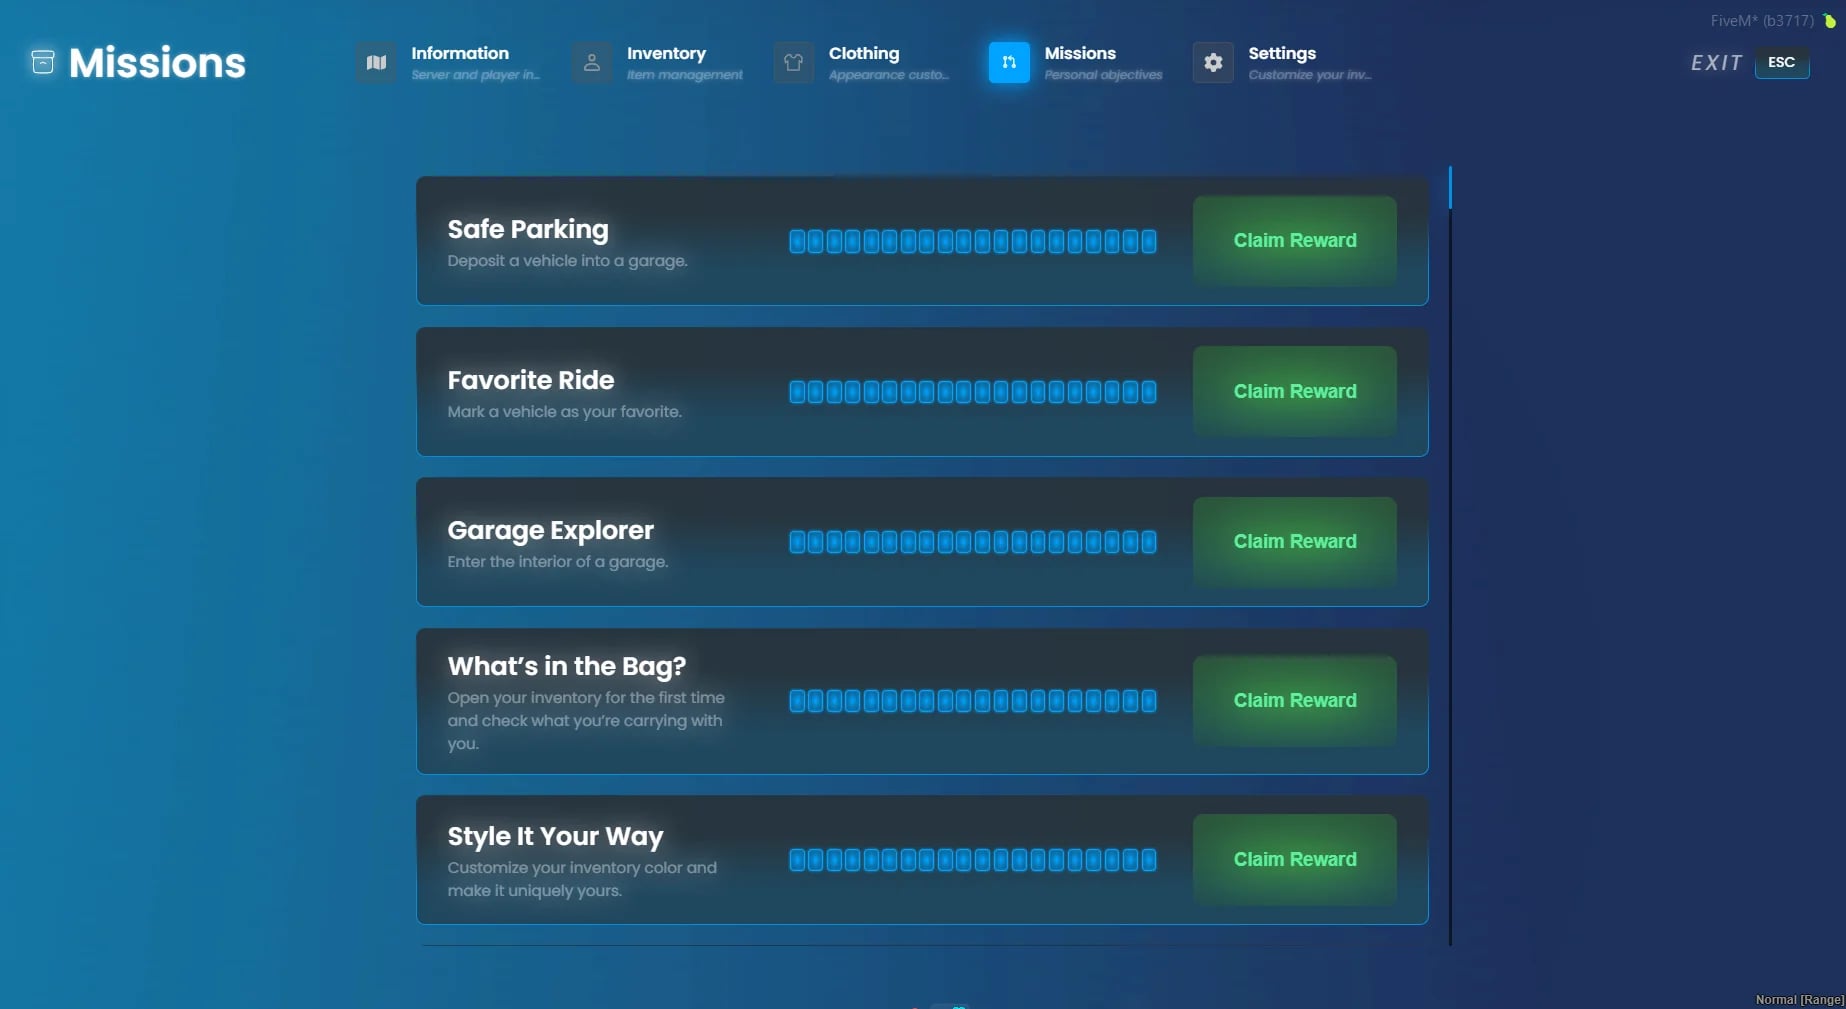This screenshot has width=1846, height=1009.
Task: Click the shirt icon for Clothing
Action: [794, 62]
